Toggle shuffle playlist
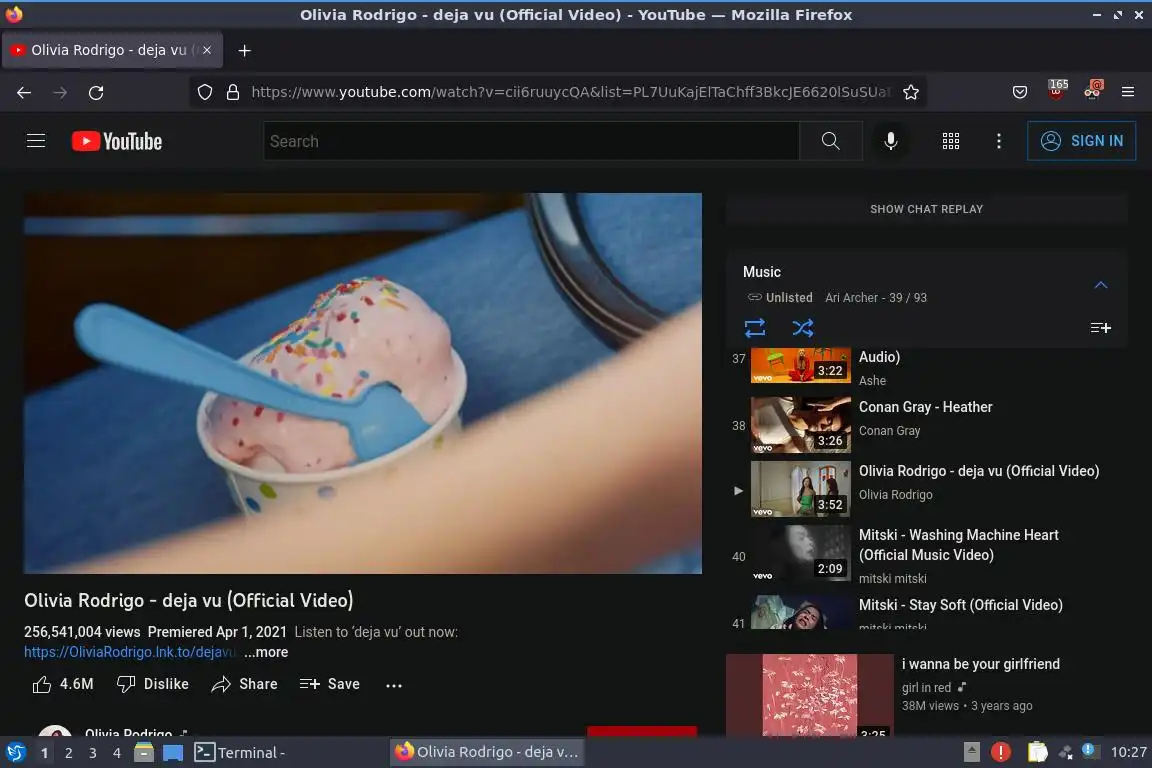The image size is (1152, 768). tap(802, 328)
